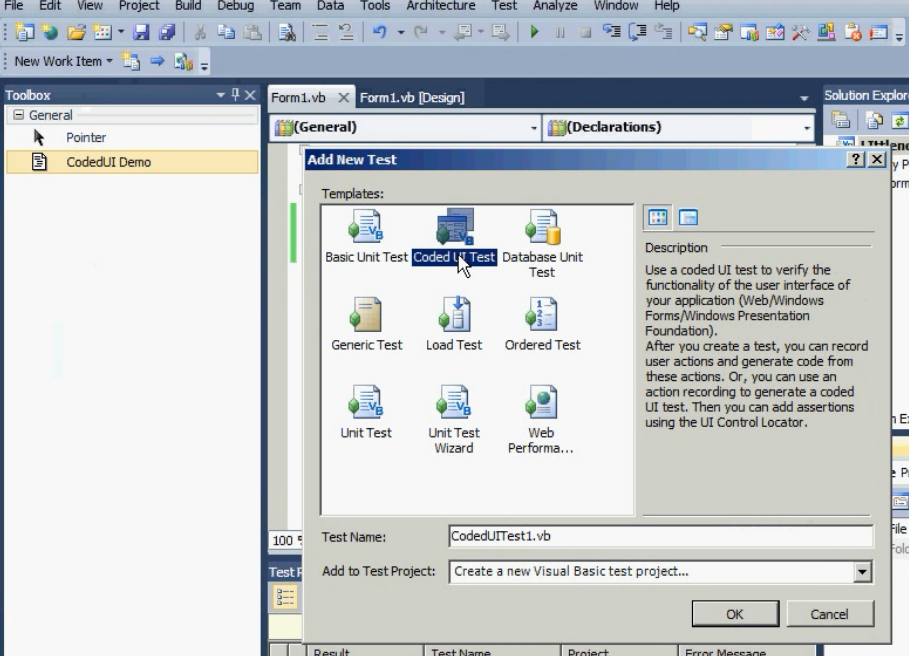
Task: Click the Add New Item toolbar icon
Action: [x=102, y=32]
